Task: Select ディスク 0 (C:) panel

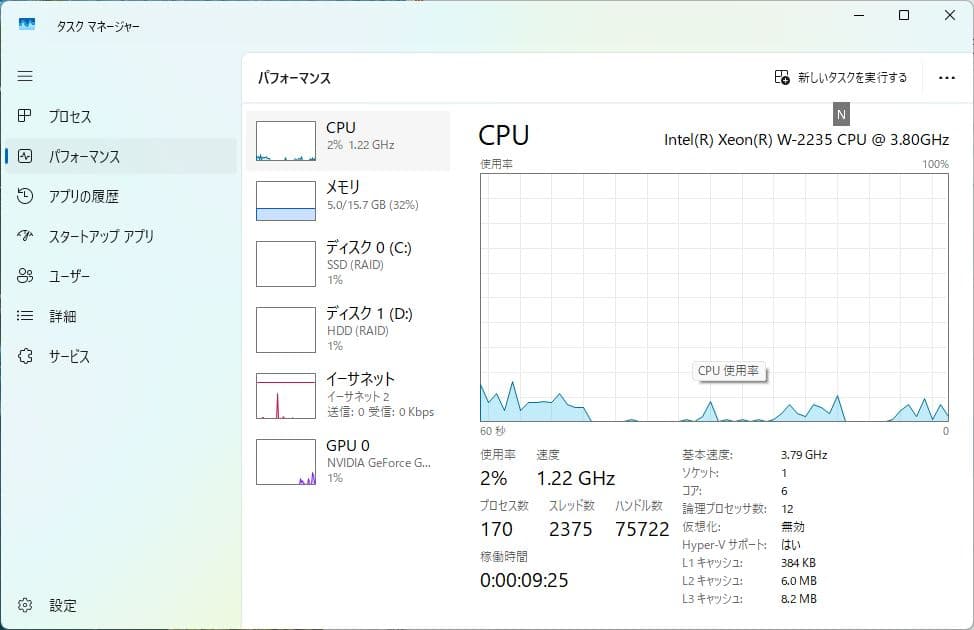Action: 350,262
